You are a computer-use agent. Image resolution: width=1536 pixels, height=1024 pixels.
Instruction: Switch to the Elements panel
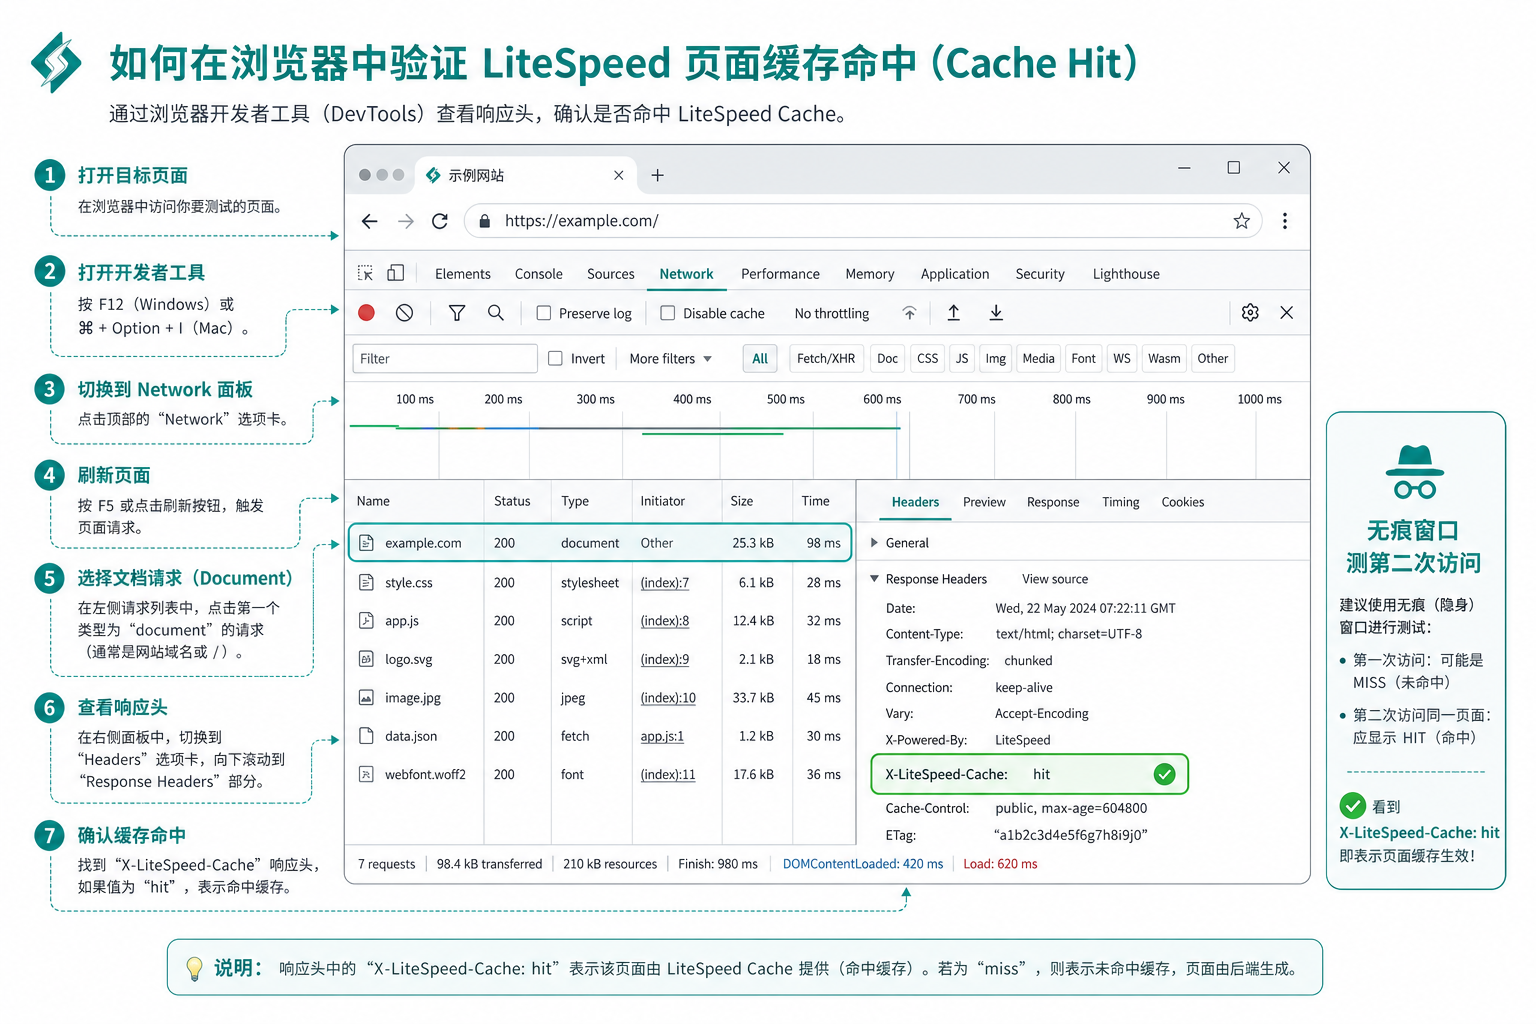[463, 274]
